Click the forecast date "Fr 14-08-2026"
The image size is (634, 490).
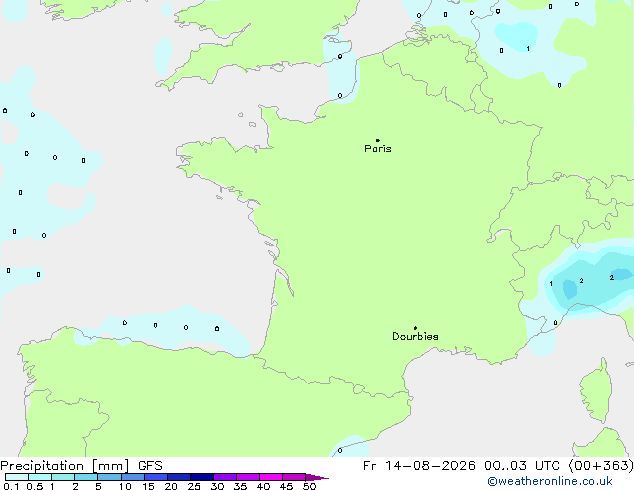coord(419,466)
